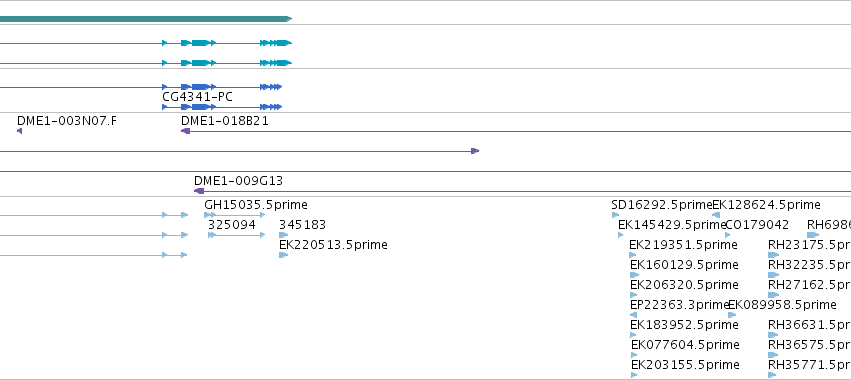Click the EK089958.5prime label

pos(783,305)
